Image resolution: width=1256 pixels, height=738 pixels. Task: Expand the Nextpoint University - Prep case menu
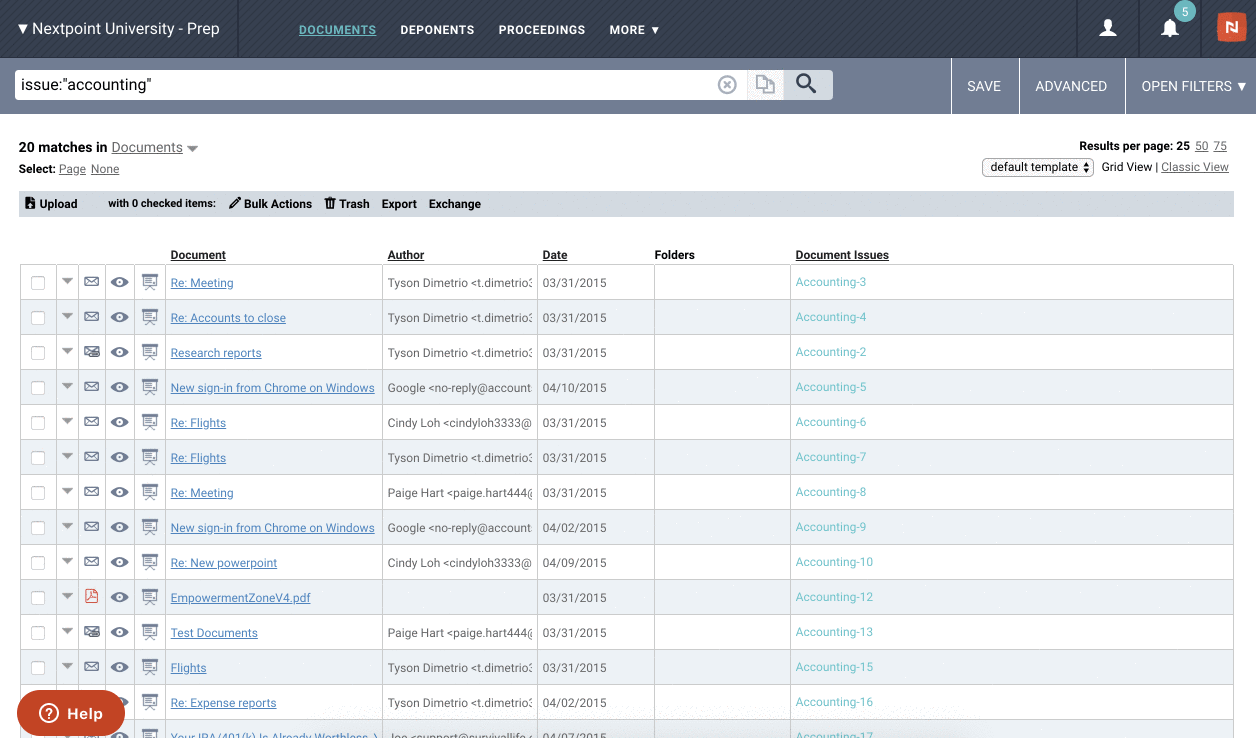tap(118, 29)
